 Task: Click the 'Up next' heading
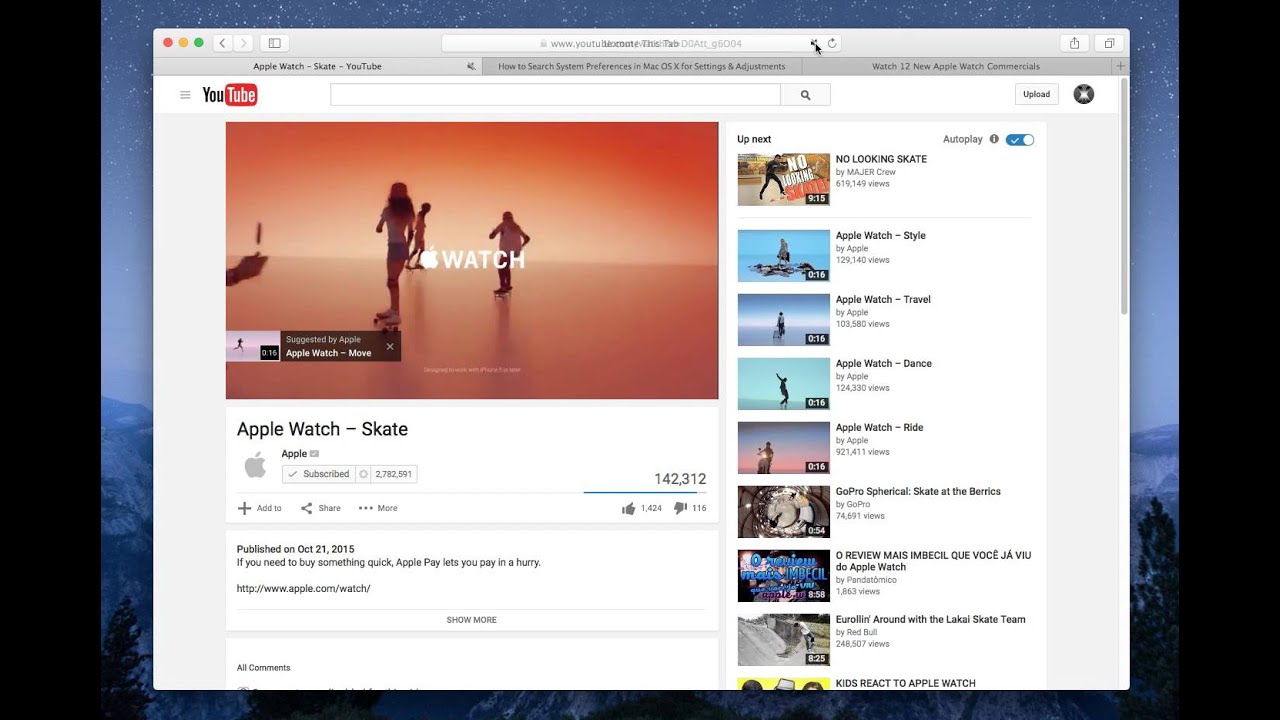click(754, 139)
